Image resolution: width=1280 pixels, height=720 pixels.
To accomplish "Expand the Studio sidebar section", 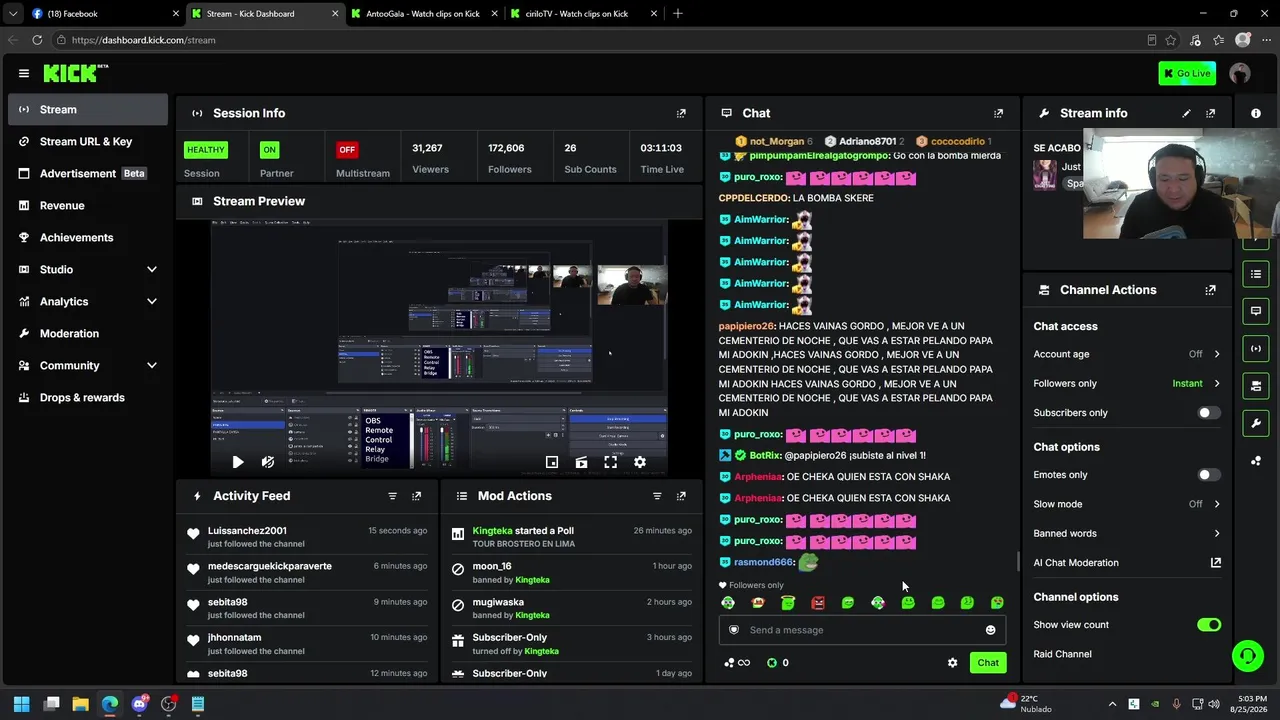I will click(88, 270).
